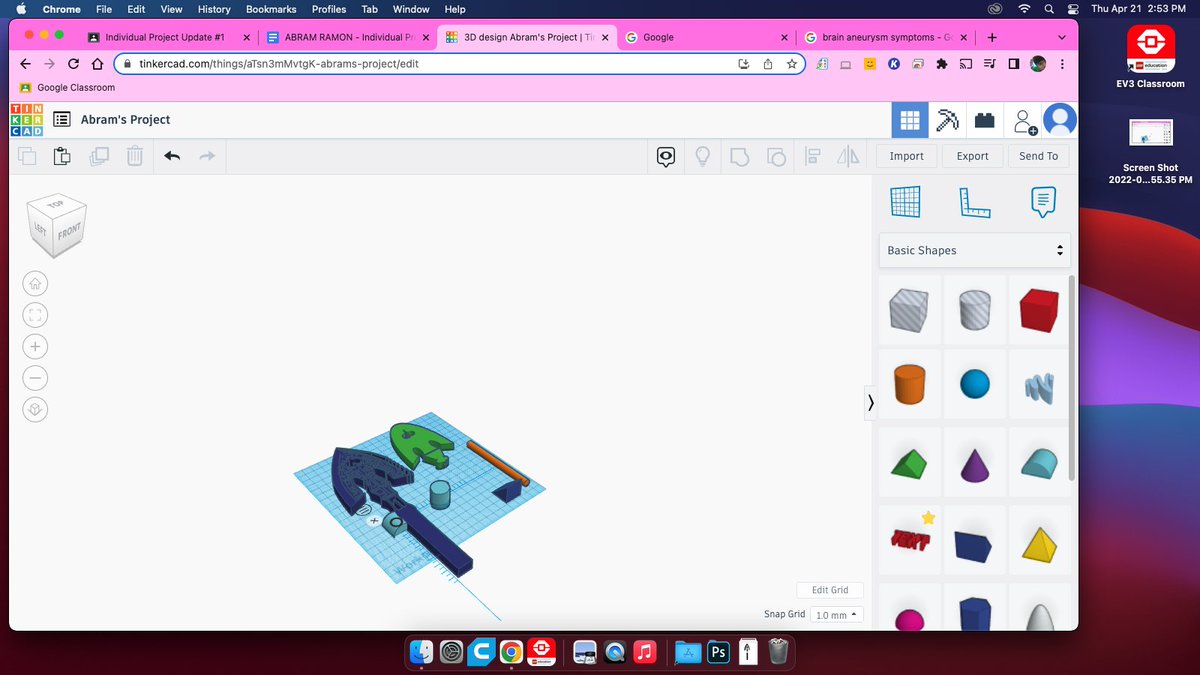Open EV3 Classroom desktop icon

tap(1151, 56)
